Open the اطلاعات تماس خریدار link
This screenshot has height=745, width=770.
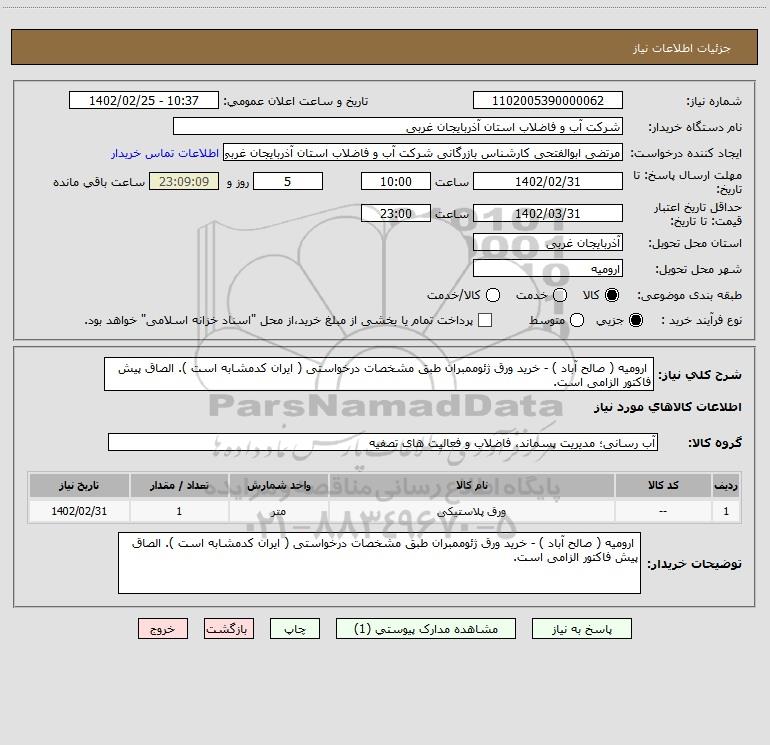[x=165, y=153]
